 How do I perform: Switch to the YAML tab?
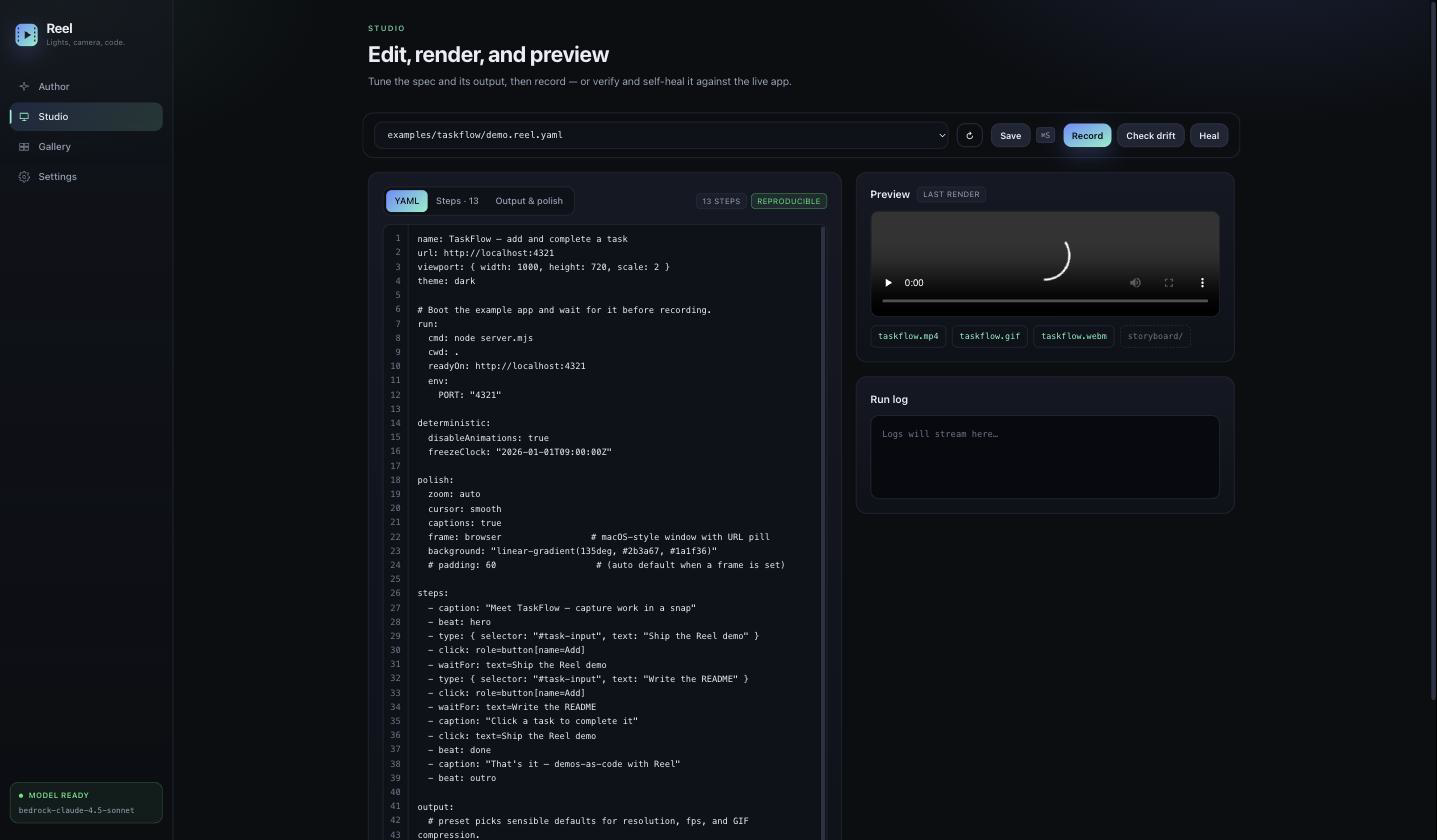click(x=407, y=201)
